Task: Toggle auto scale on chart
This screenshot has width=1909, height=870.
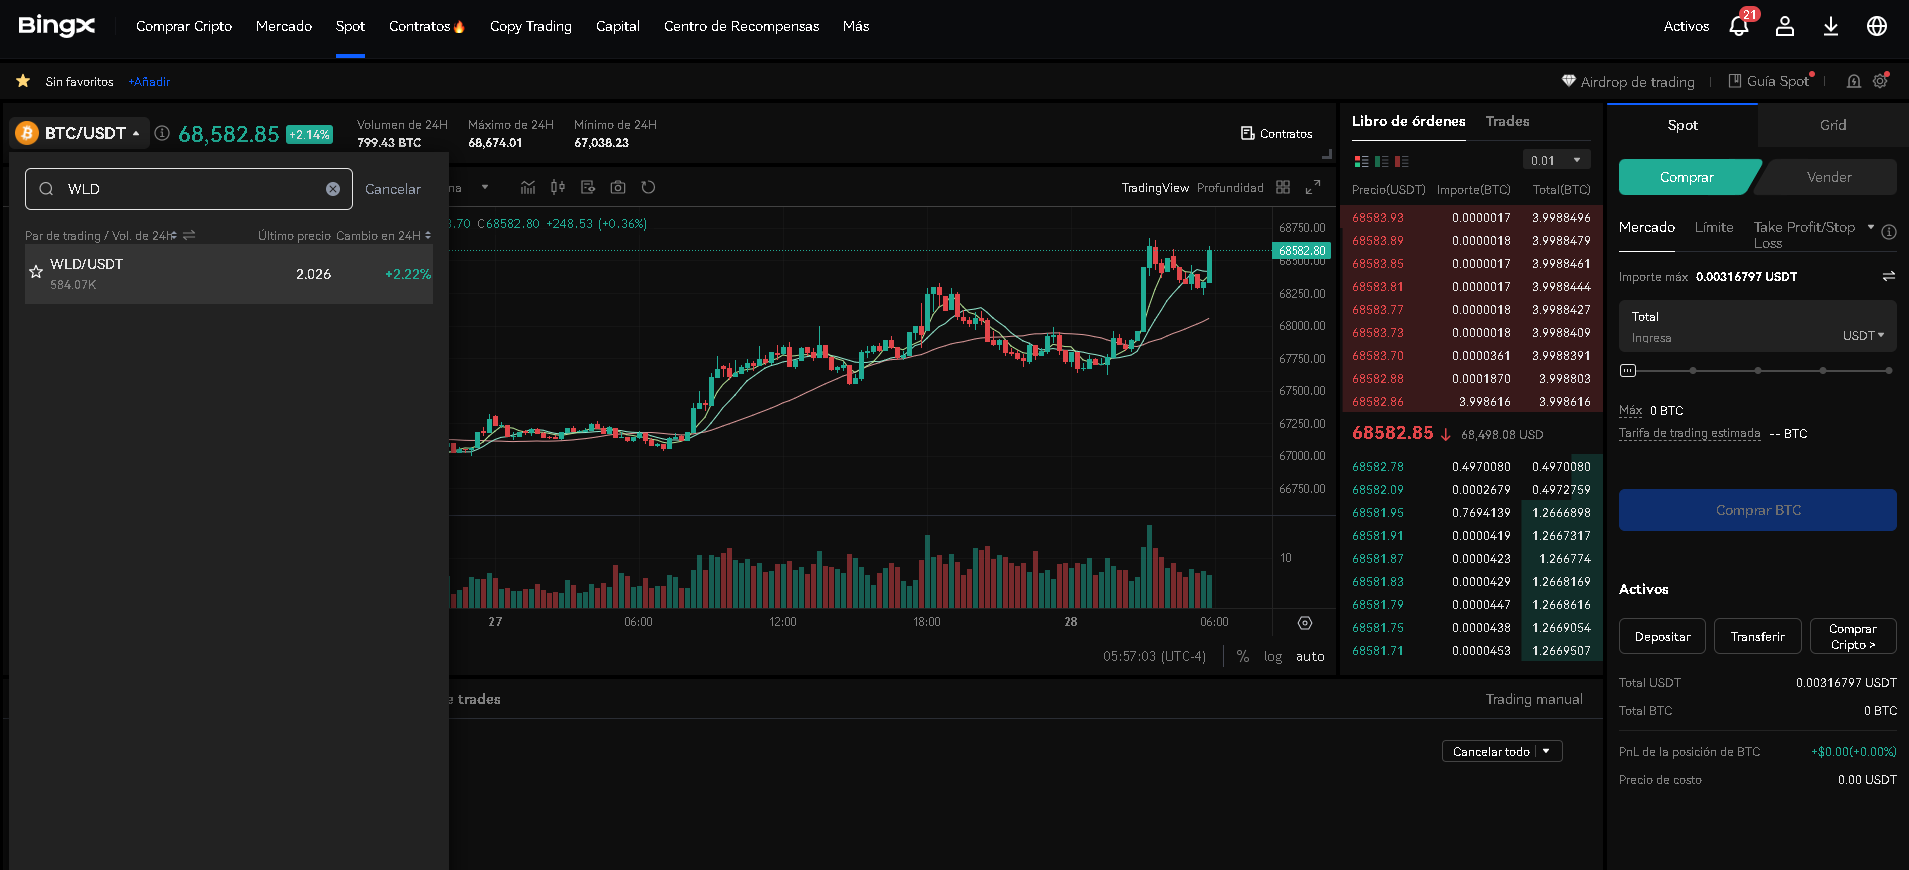Action: tap(1310, 656)
